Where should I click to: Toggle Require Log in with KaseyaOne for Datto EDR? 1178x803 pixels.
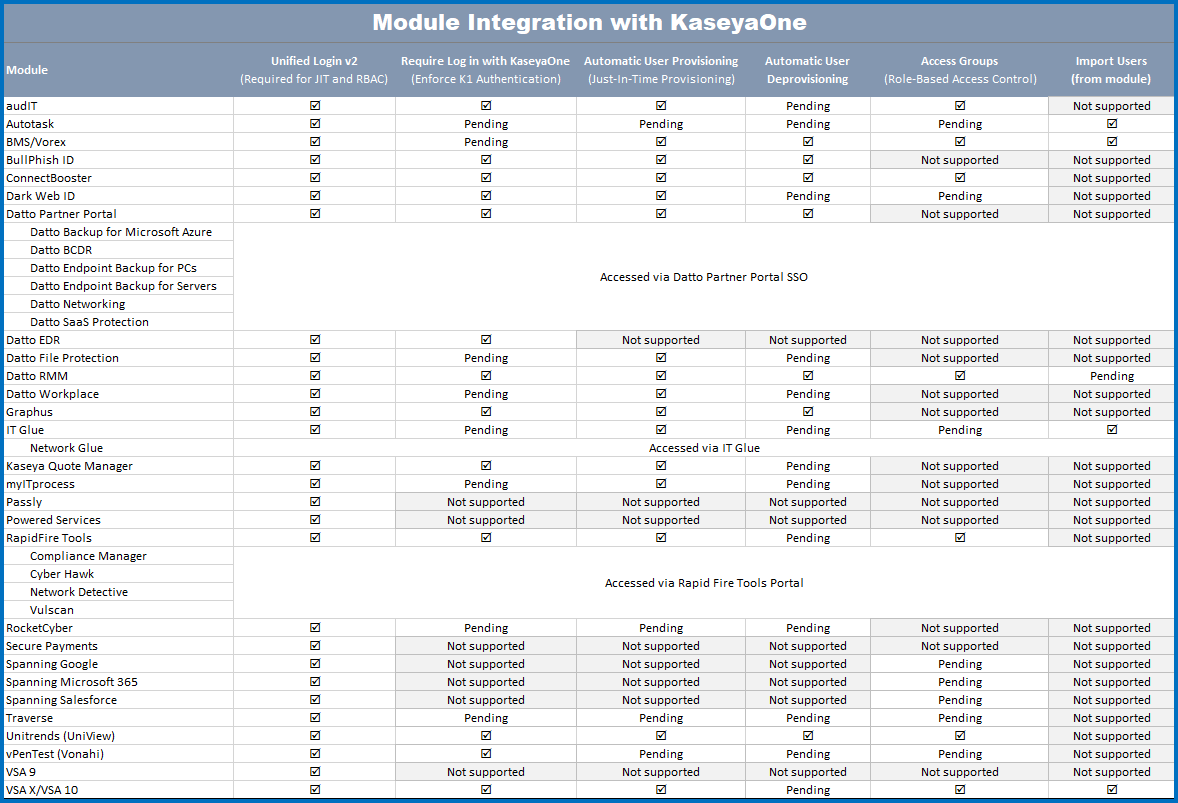[485, 340]
